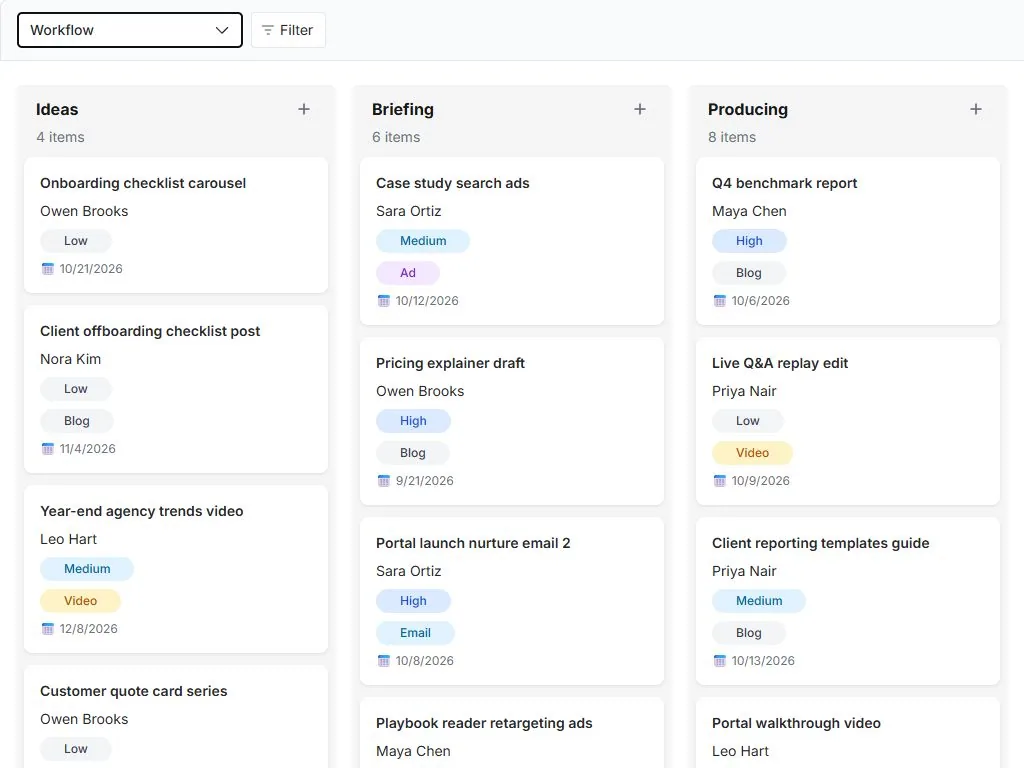The image size is (1024, 768).
Task: Click the 6 items count under Briefing
Action: 396,137
